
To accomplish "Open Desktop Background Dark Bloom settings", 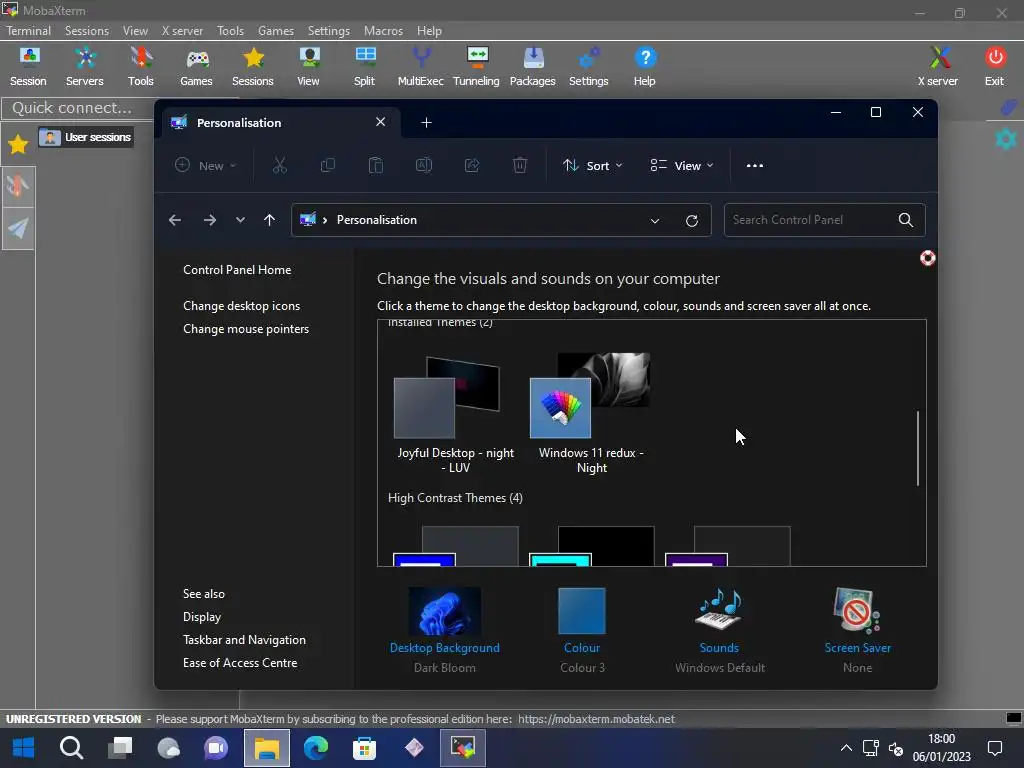I will click(x=445, y=630).
